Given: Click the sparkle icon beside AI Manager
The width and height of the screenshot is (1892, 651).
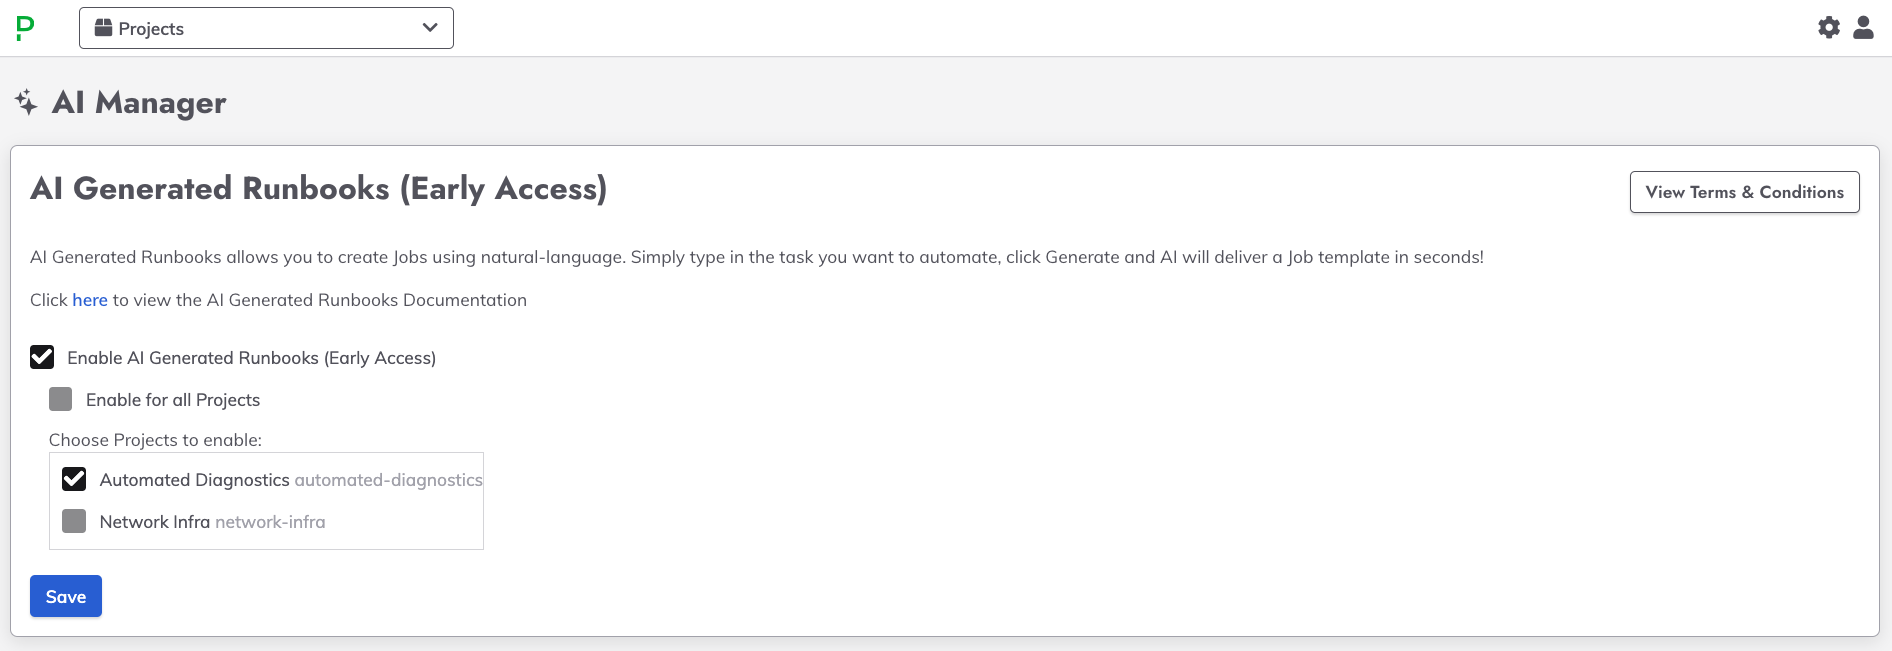Looking at the screenshot, I should coord(27,100).
